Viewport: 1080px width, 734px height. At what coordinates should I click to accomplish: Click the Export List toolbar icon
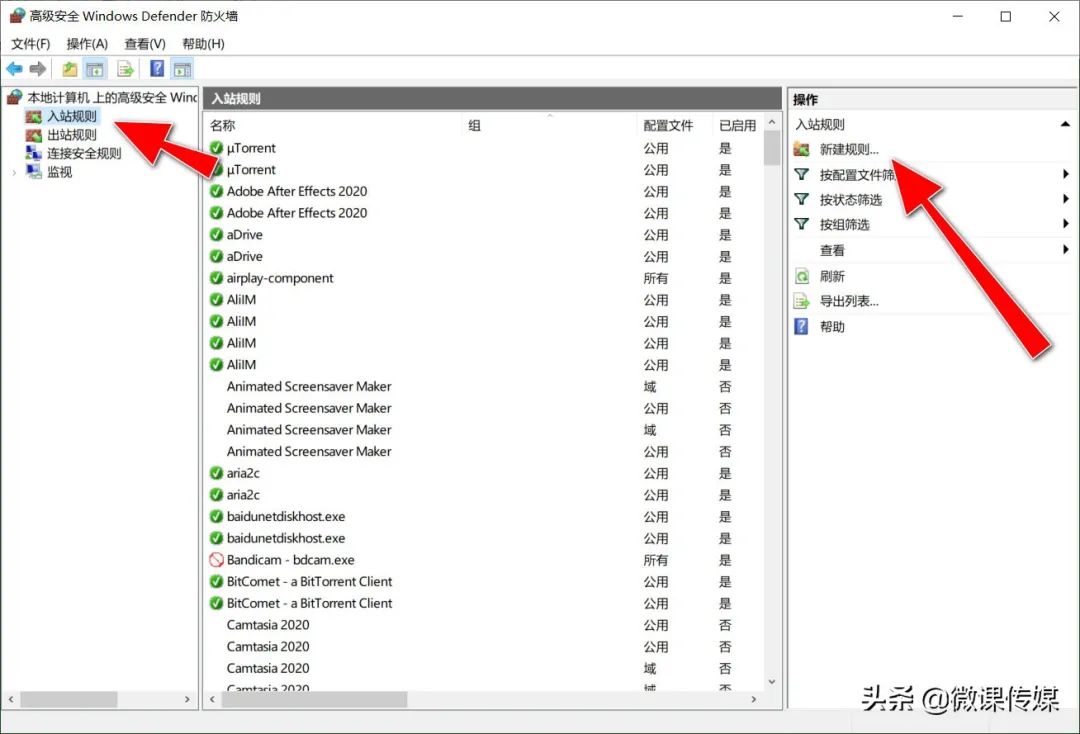pyautogui.click(x=125, y=68)
